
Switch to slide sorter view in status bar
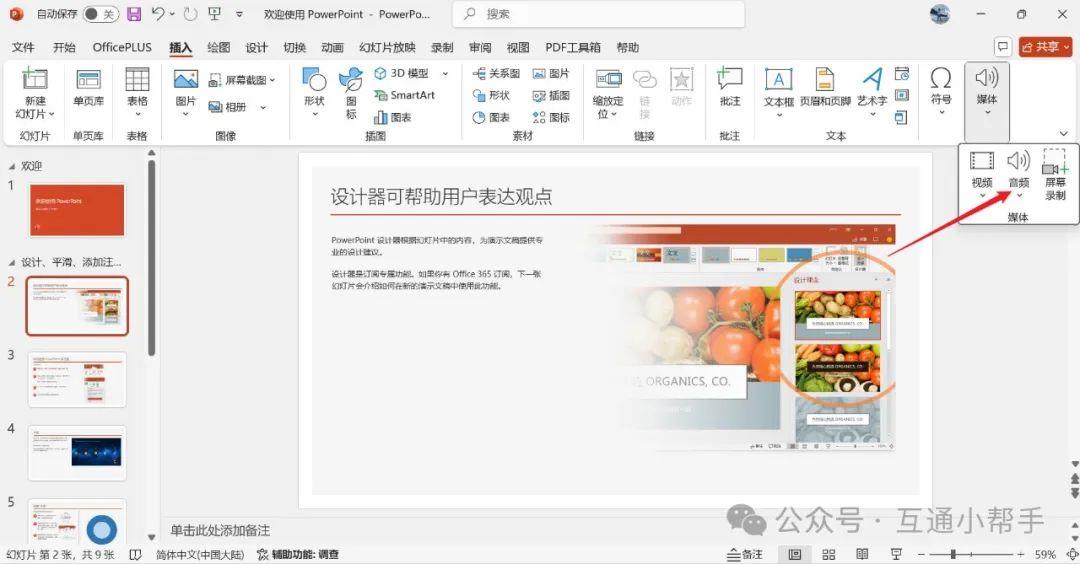click(829, 554)
